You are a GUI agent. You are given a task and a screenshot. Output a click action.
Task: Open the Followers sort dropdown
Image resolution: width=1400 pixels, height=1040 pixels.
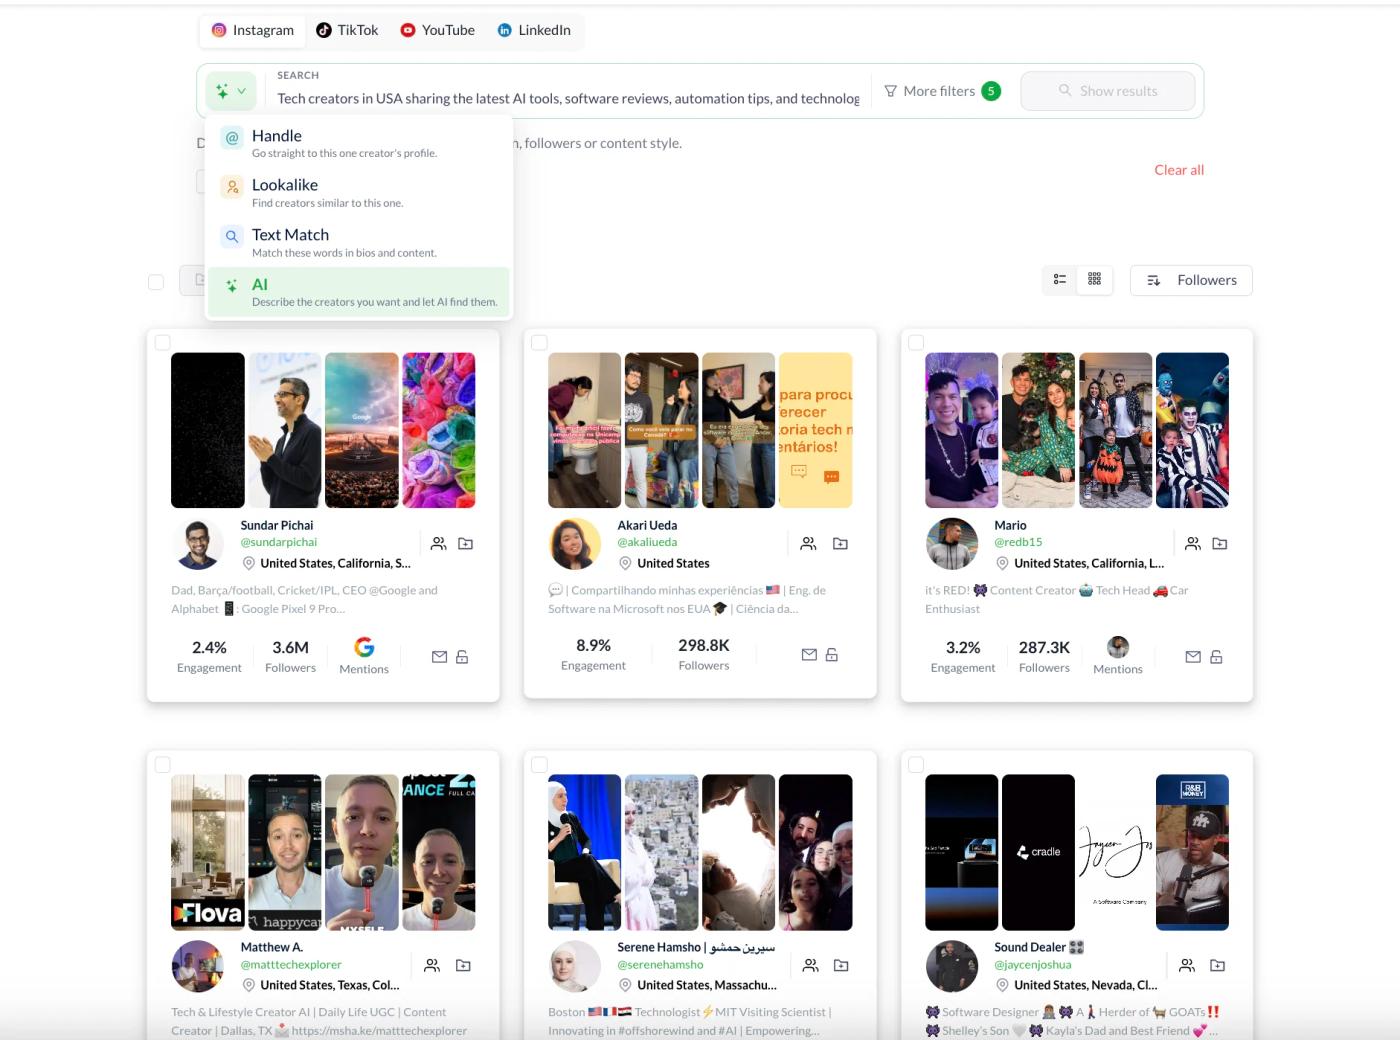[1191, 281]
